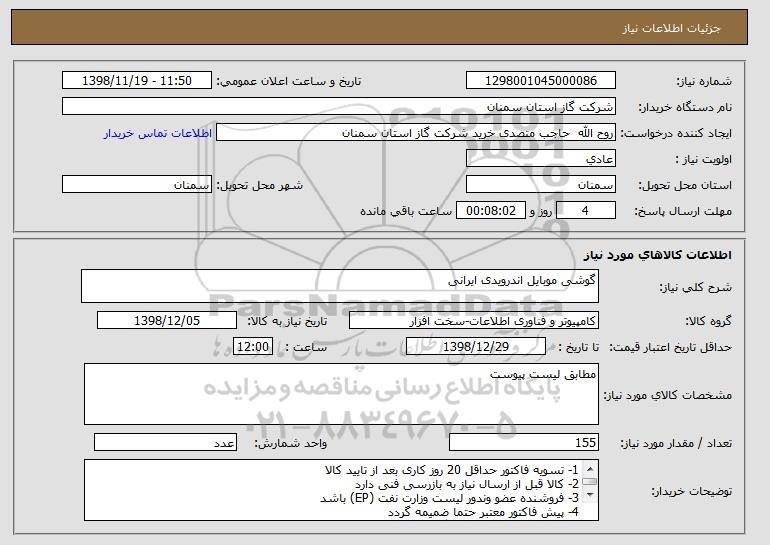This screenshot has height=545, width=770.
Task: Click the unit of measure field عدد
Action: click(165, 442)
